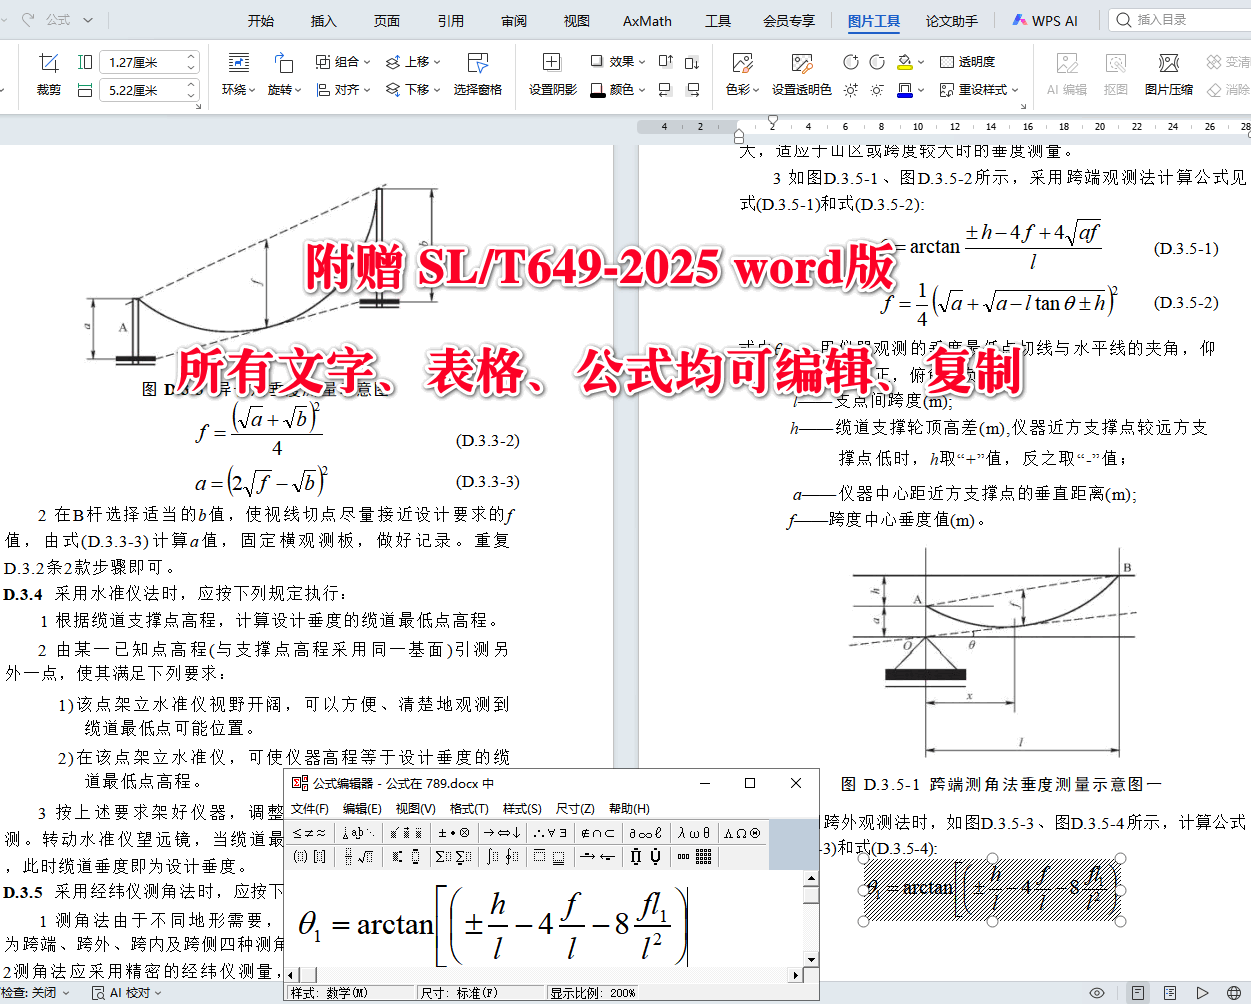Click the fill color bucket swatch
Image resolution: width=1251 pixels, height=1004 pixels.
pos(904,62)
